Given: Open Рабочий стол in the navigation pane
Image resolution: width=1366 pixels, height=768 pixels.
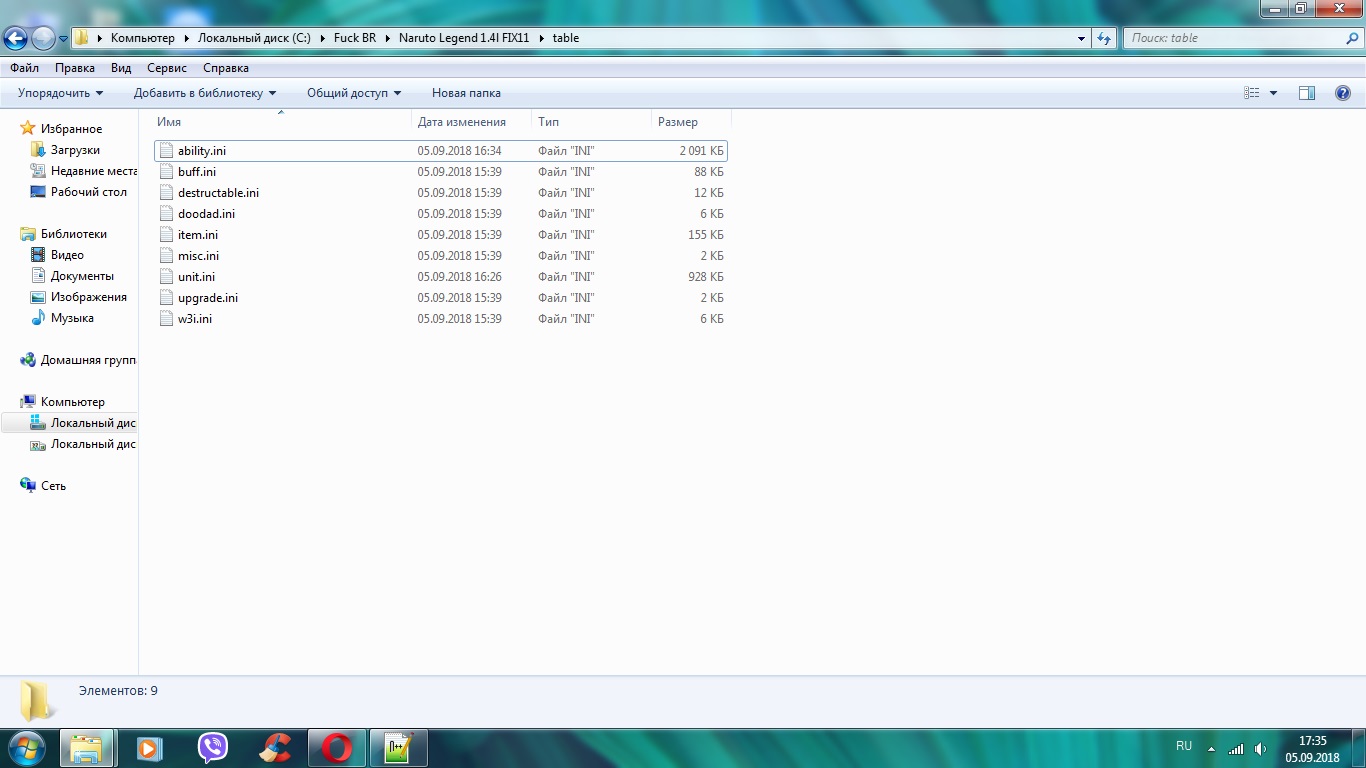Looking at the screenshot, I should tap(89, 192).
